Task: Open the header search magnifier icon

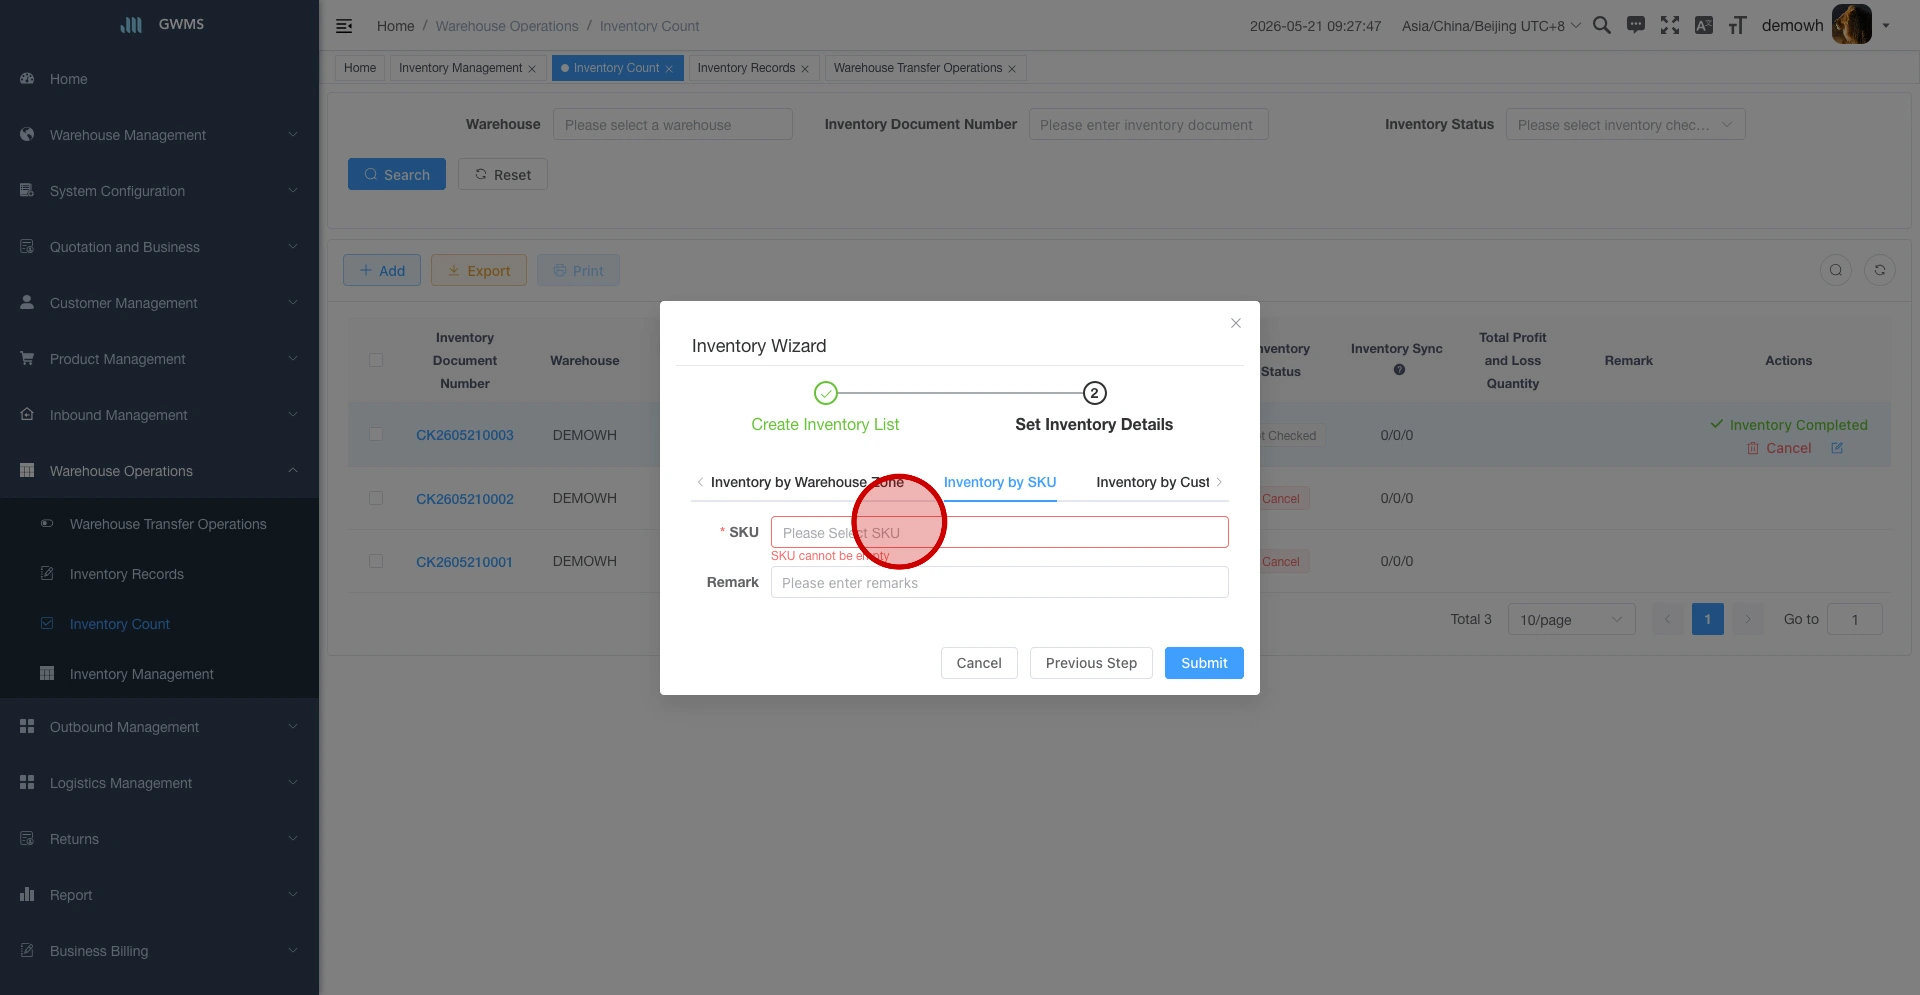Action: click(1601, 25)
